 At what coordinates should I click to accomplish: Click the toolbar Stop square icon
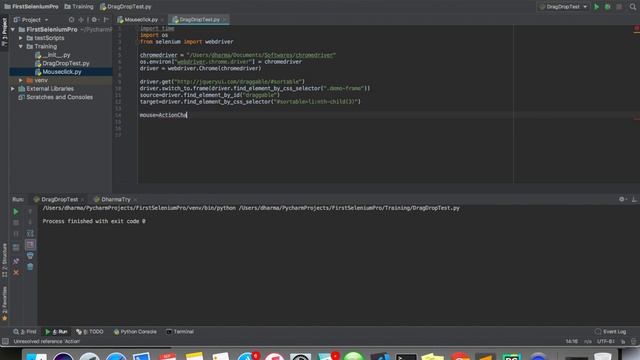coord(619,7)
